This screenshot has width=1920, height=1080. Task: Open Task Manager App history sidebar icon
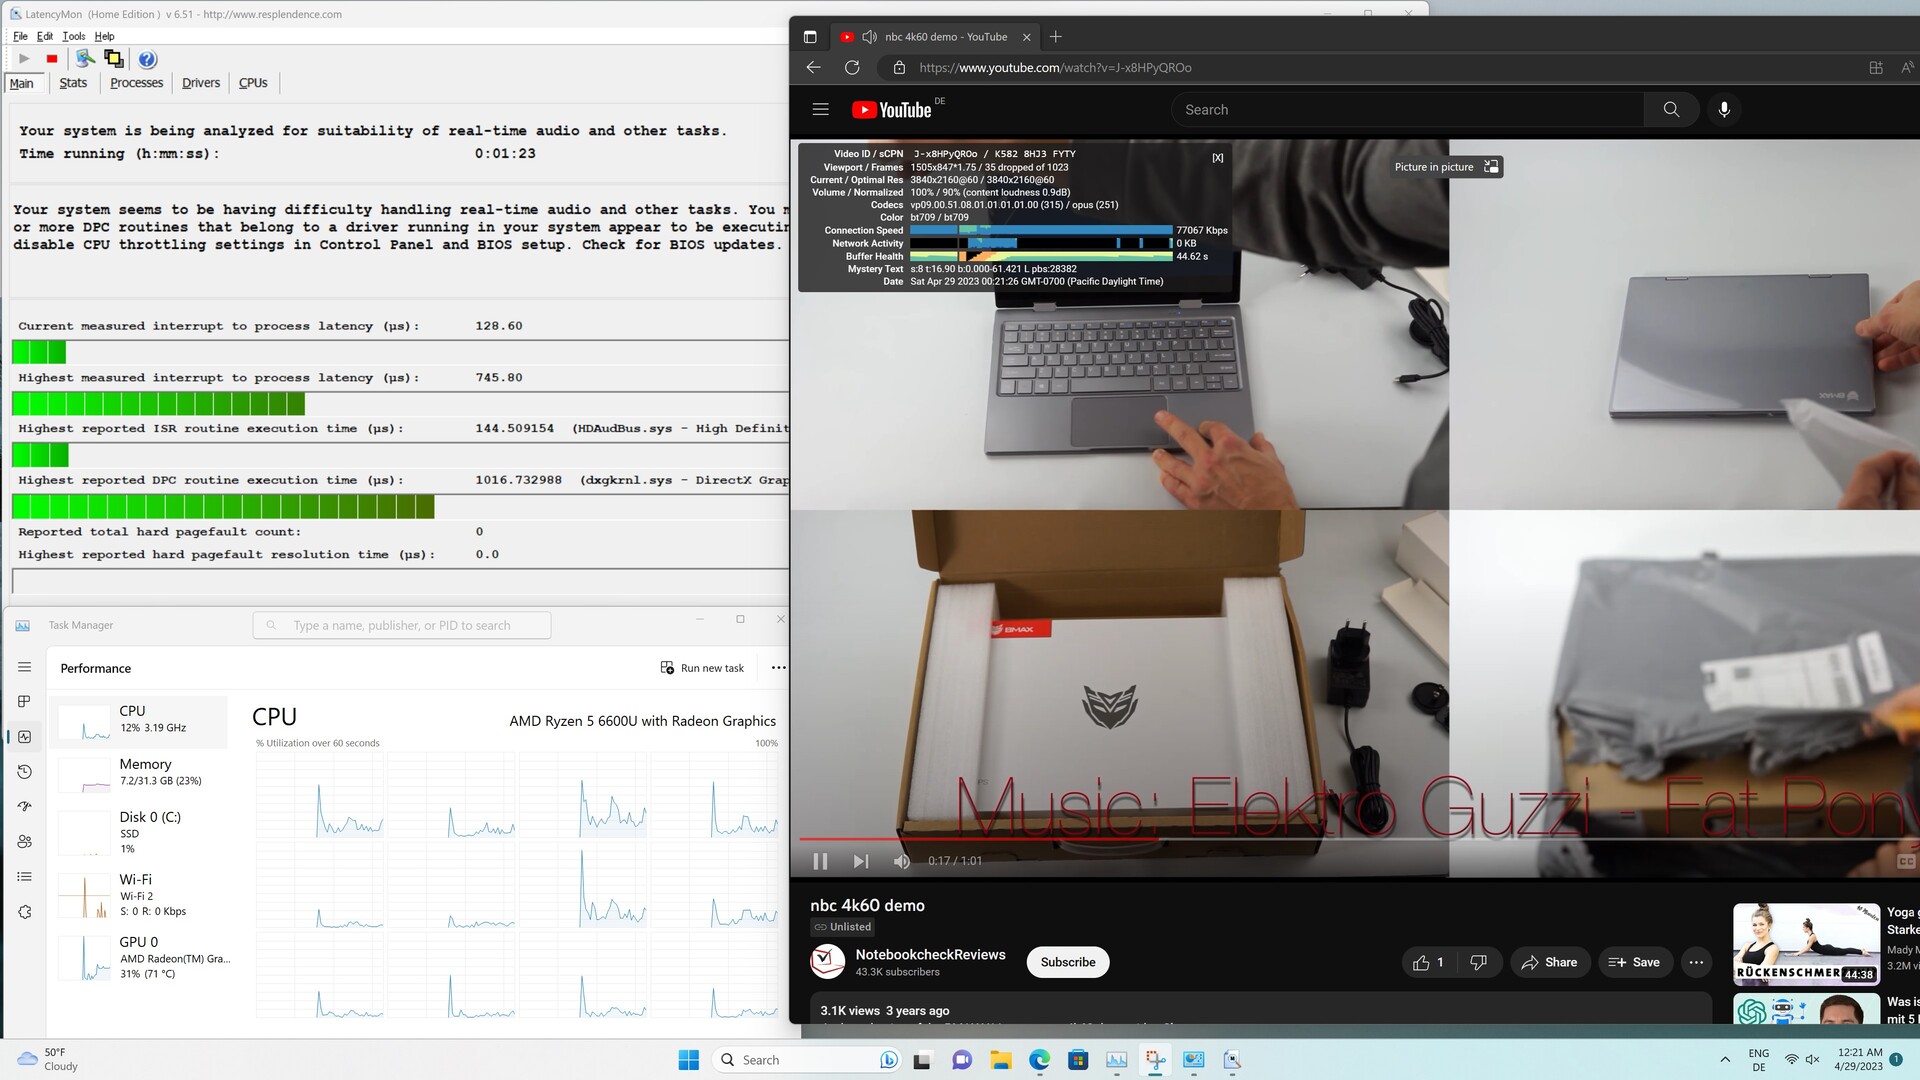pyautogui.click(x=25, y=772)
